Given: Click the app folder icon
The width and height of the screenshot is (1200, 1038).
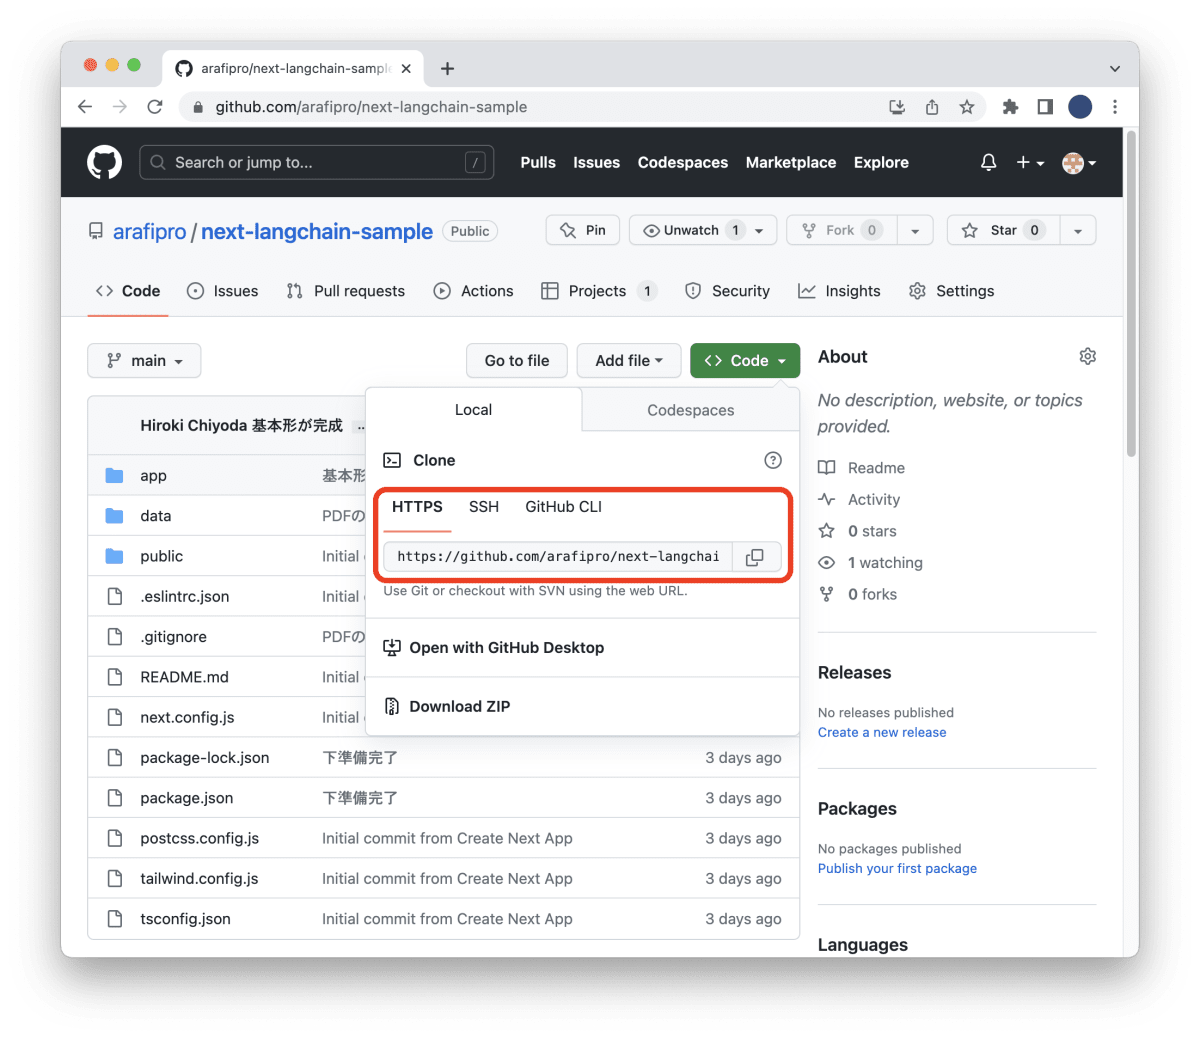Looking at the screenshot, I should (114, 476).
